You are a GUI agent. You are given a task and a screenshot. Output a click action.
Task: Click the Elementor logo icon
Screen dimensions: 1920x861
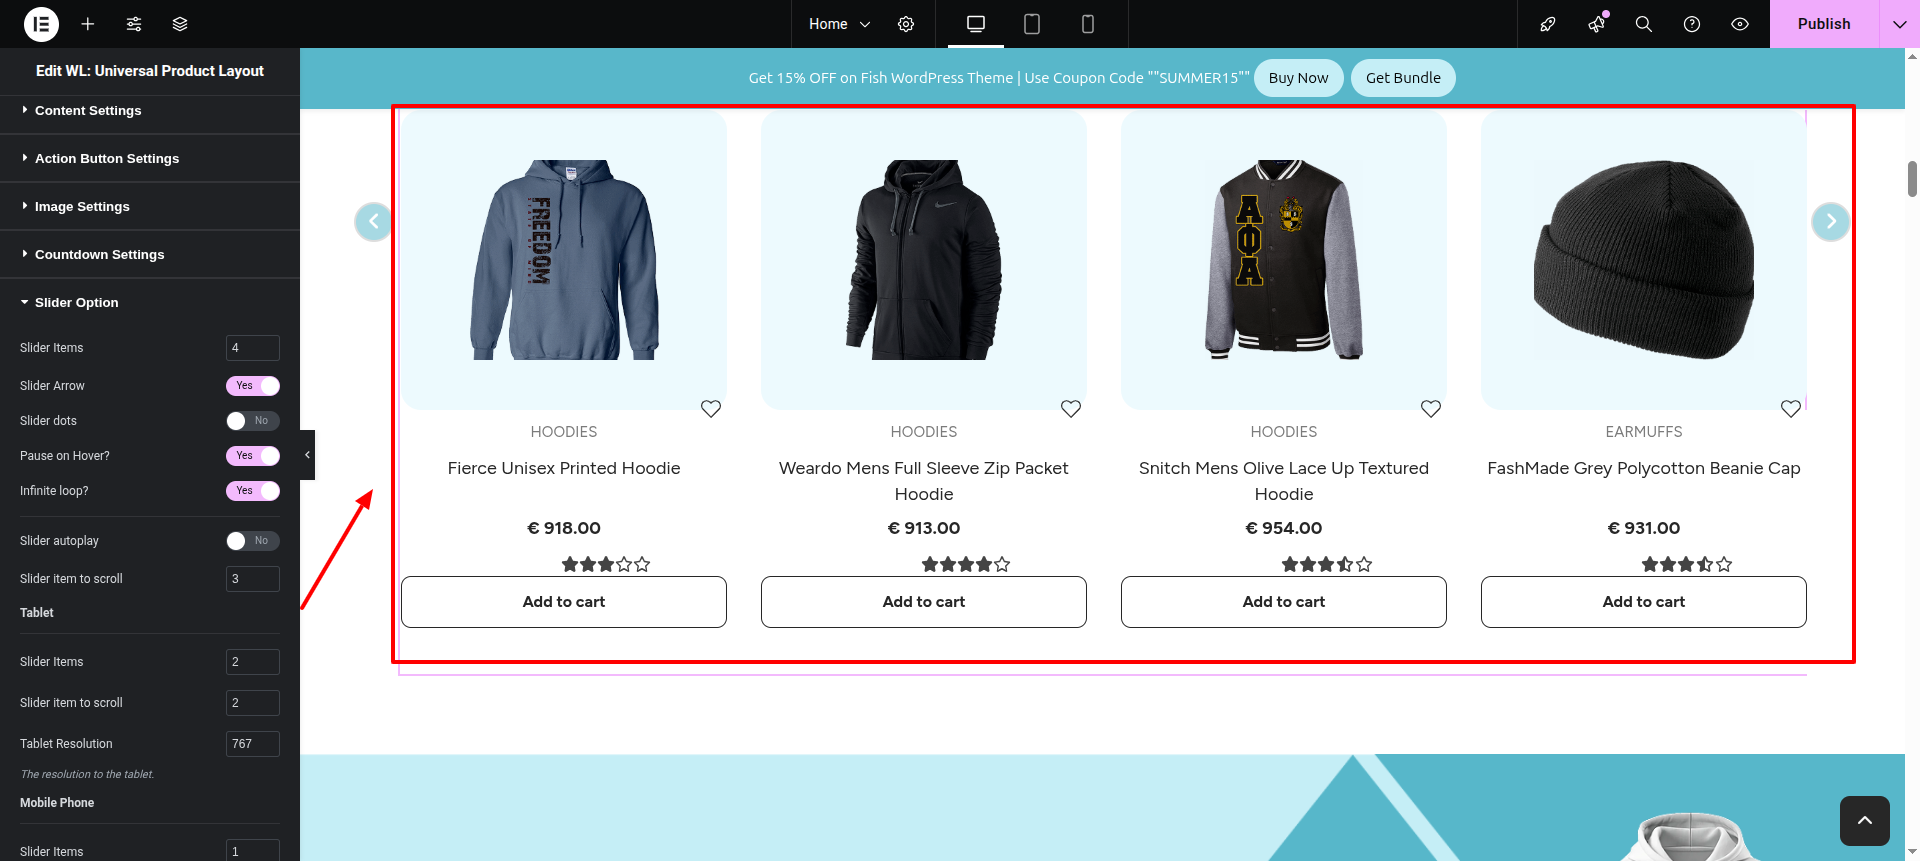click(x=41, y=24)
